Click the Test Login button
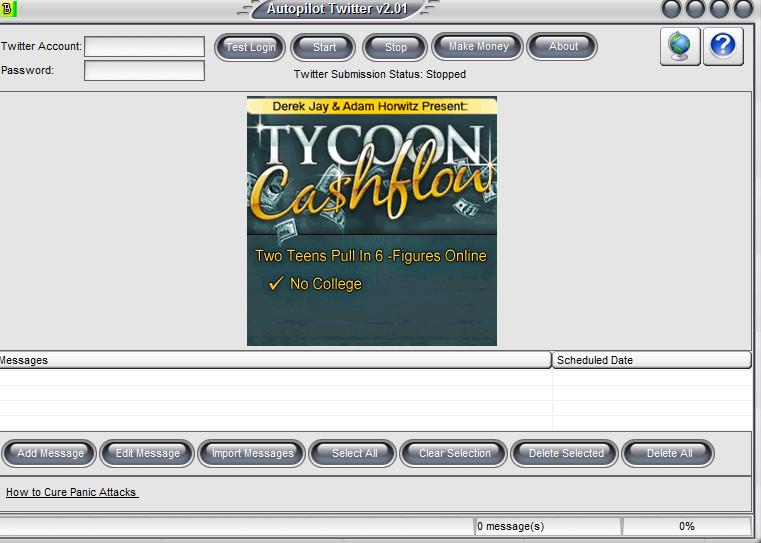The image size is (761, 543). pyautogui.click(x=250, y=47)
